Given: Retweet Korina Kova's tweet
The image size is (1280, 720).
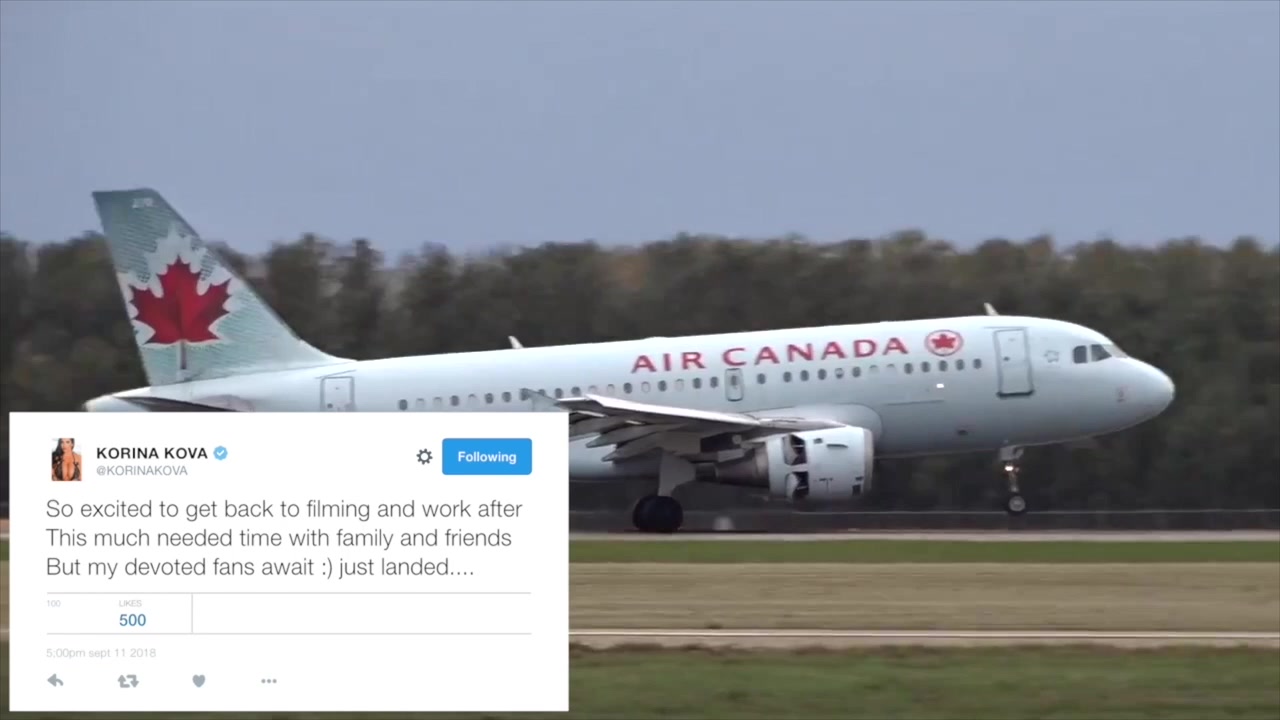Looking at the screenshot, I should click(x=127, y=681).
